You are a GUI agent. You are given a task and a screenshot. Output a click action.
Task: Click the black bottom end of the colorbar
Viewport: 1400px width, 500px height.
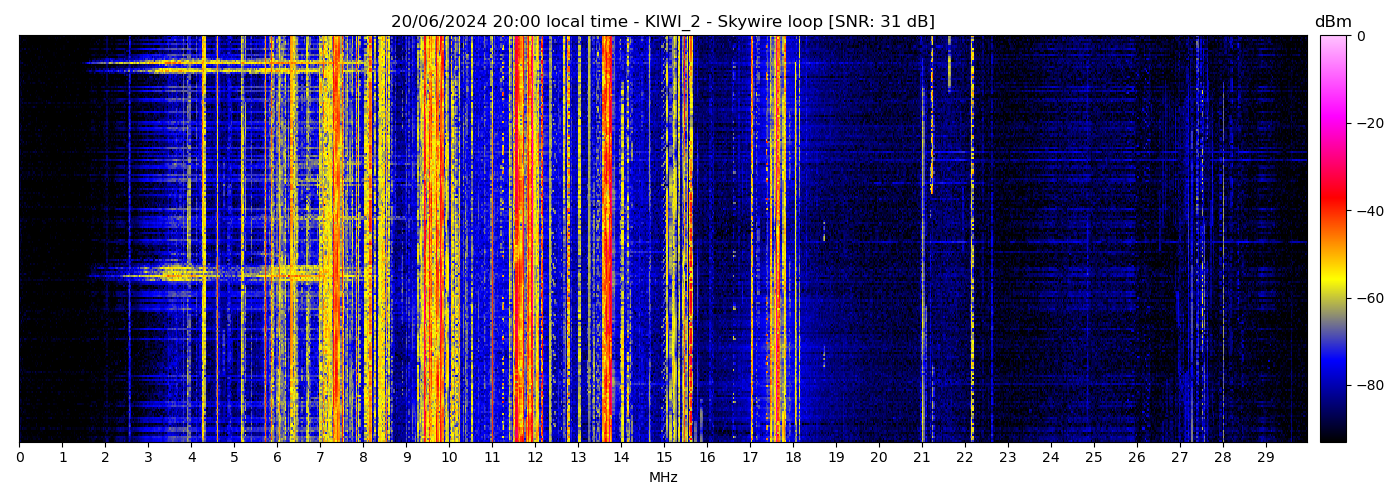coord(1333,438)
